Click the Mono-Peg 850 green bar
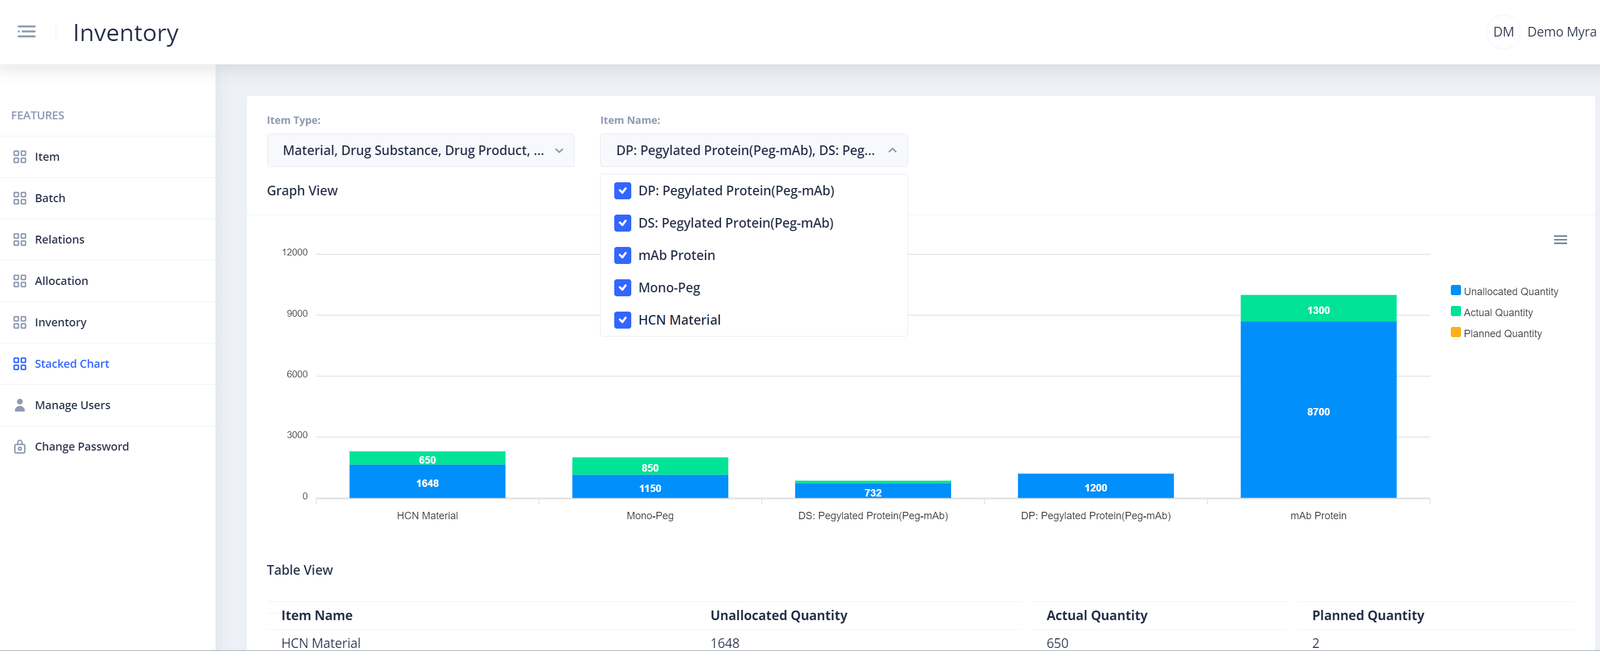This screenshot has width=1600, height=651. (x=650, y=467)
